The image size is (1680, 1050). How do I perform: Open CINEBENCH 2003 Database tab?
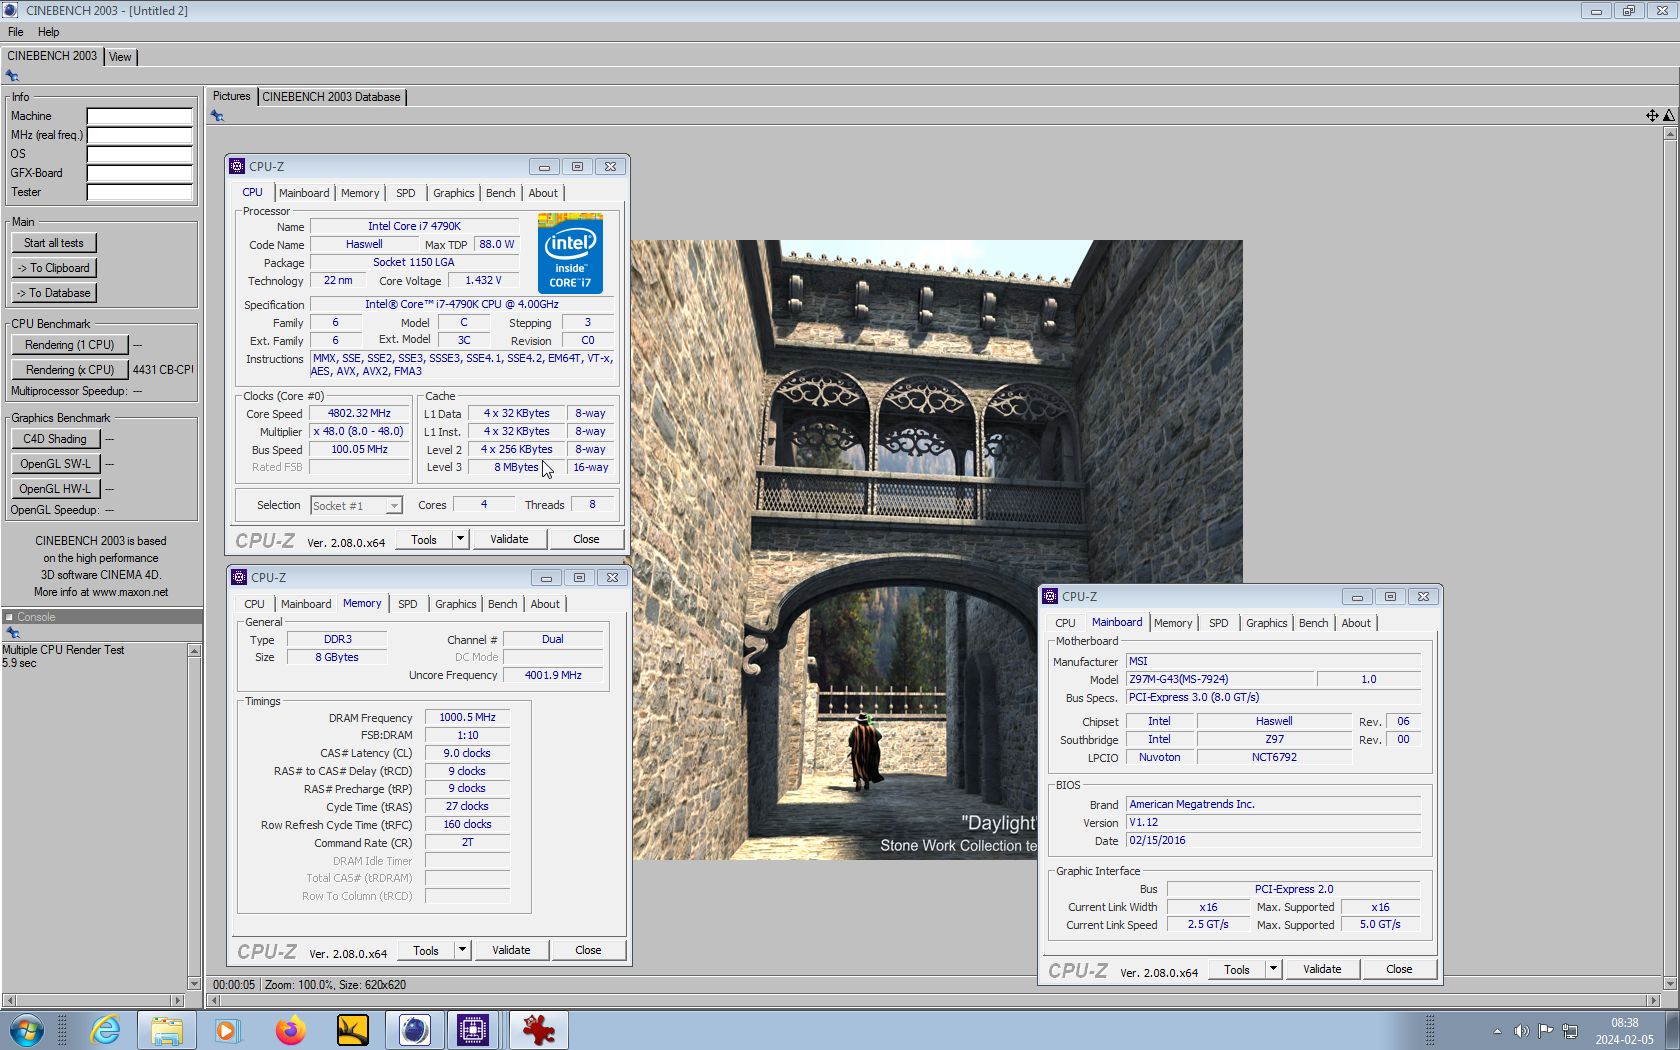[x=331, y=97]
